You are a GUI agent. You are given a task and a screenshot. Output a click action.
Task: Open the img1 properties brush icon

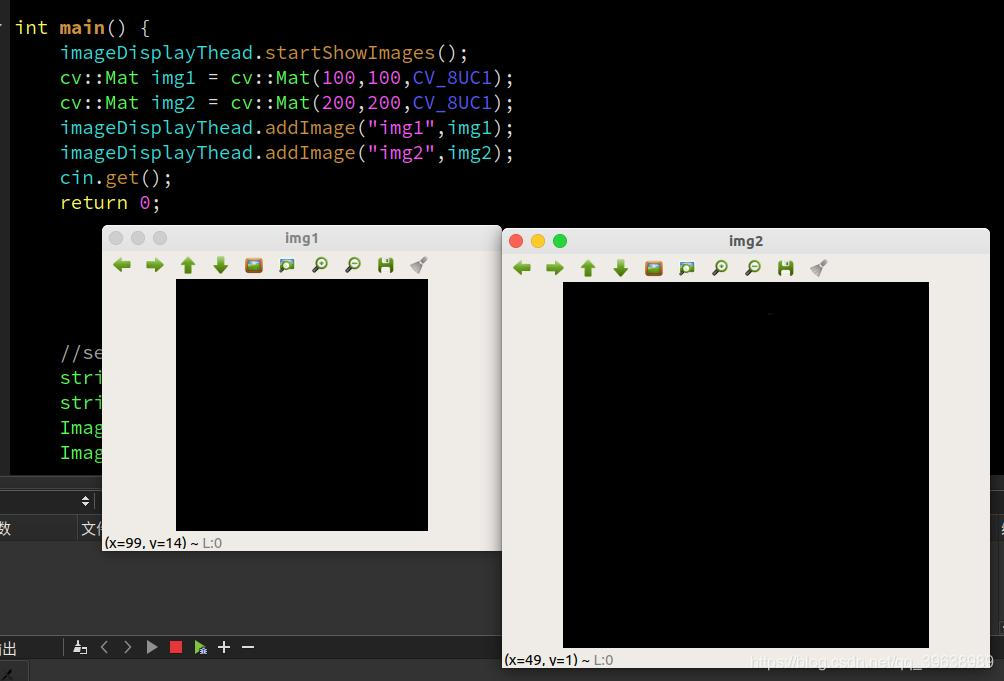[419, 265]
